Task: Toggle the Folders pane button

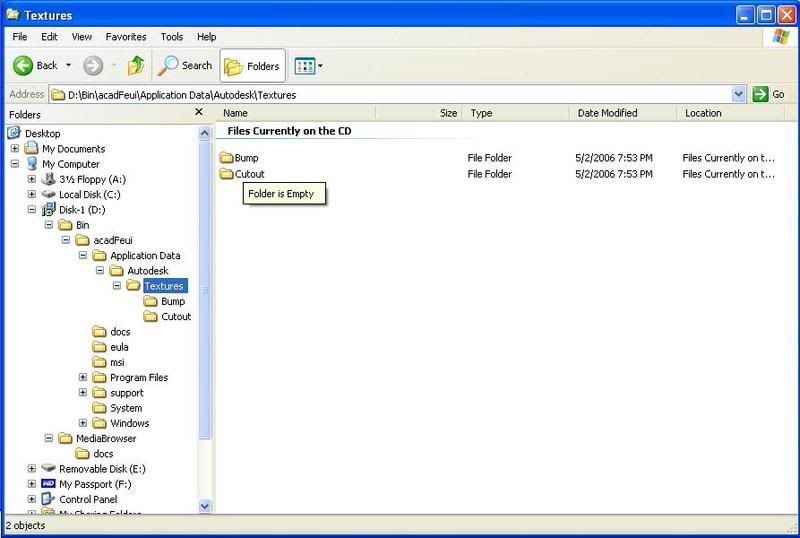Action: (x=252, y=66)
